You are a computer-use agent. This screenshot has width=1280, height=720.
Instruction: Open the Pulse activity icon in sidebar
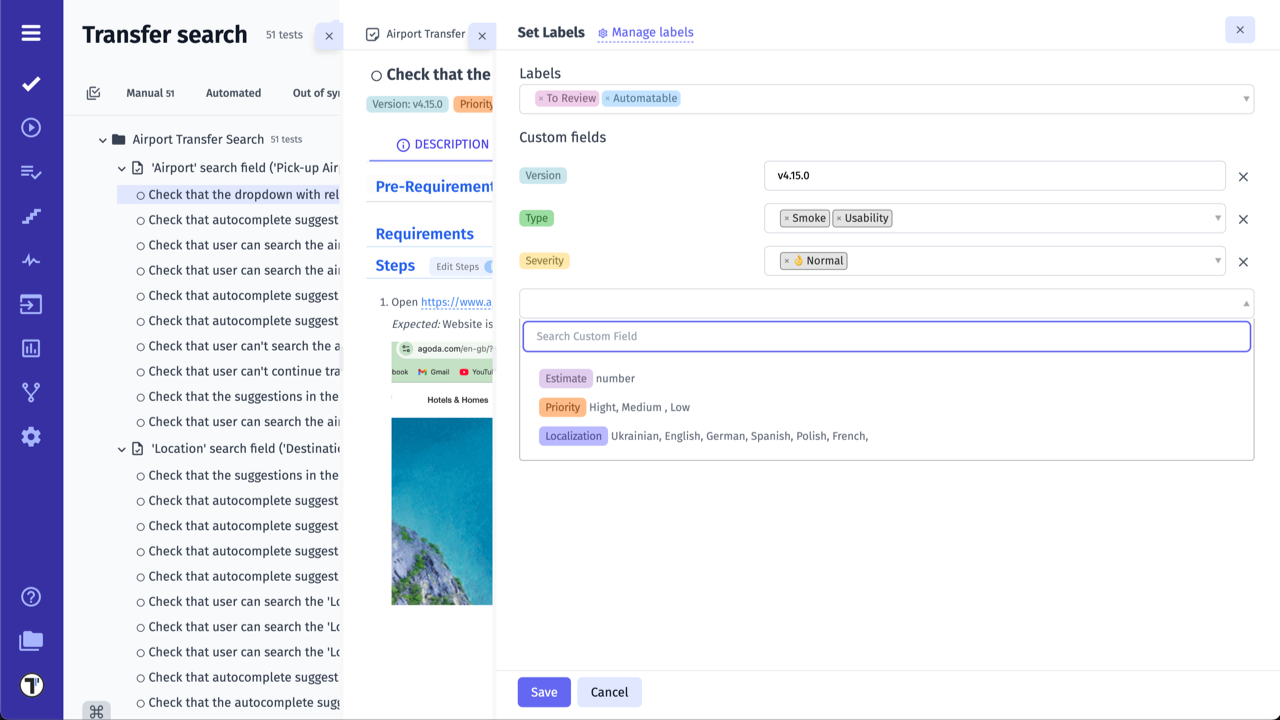tap(31, 261)
